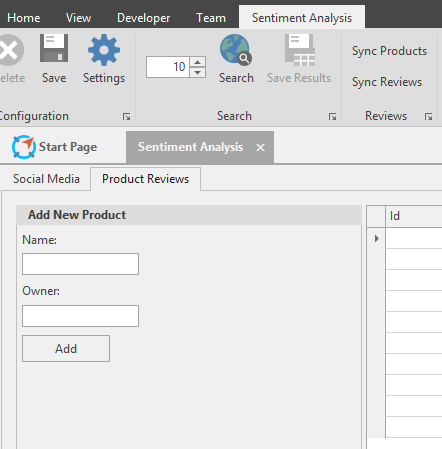
Task: Focus the product Name input field
Action: click(80, 264)
